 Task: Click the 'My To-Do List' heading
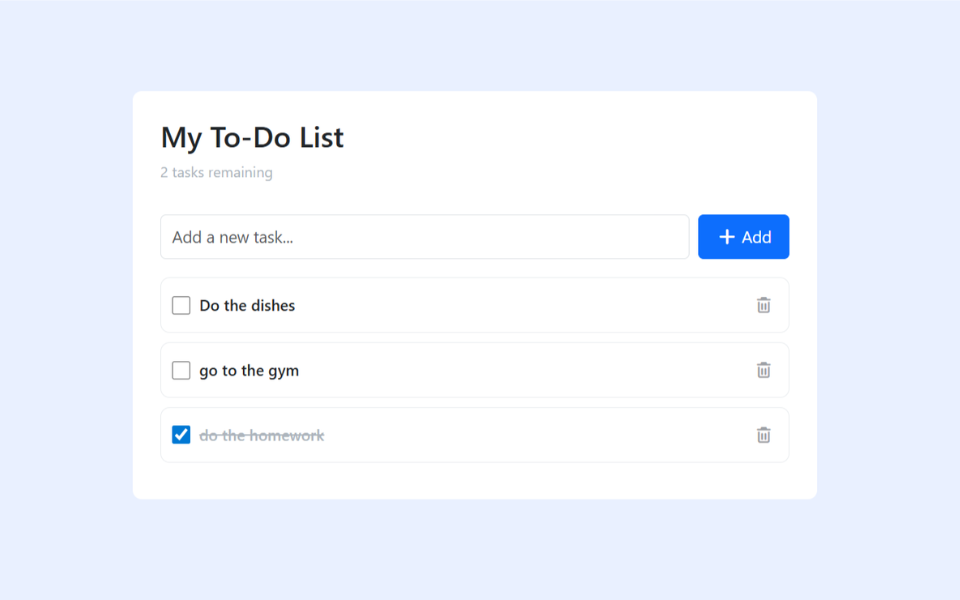(252, 137)
